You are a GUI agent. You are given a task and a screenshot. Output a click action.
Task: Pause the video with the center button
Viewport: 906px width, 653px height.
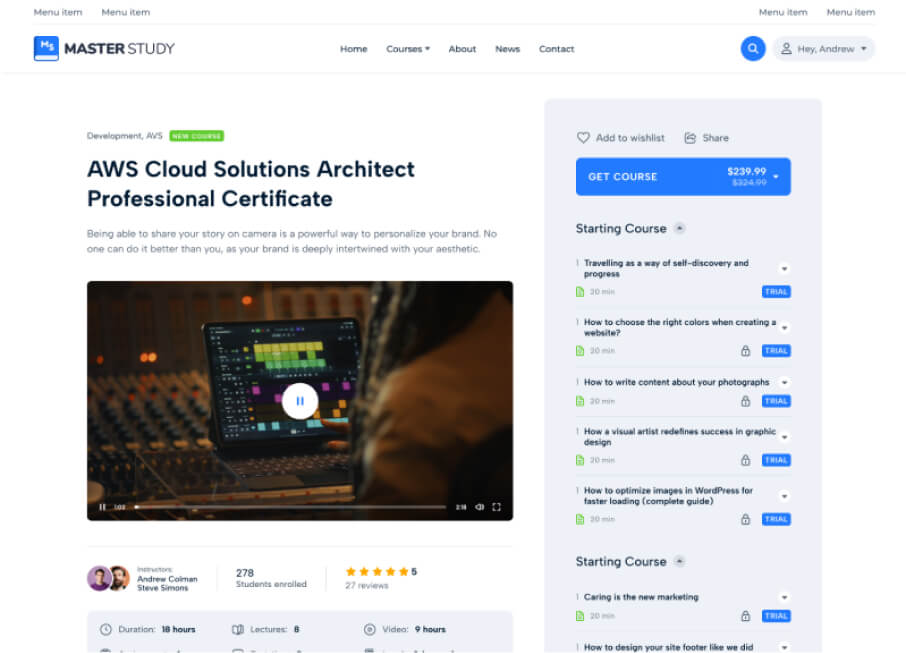tap(300, 401)
